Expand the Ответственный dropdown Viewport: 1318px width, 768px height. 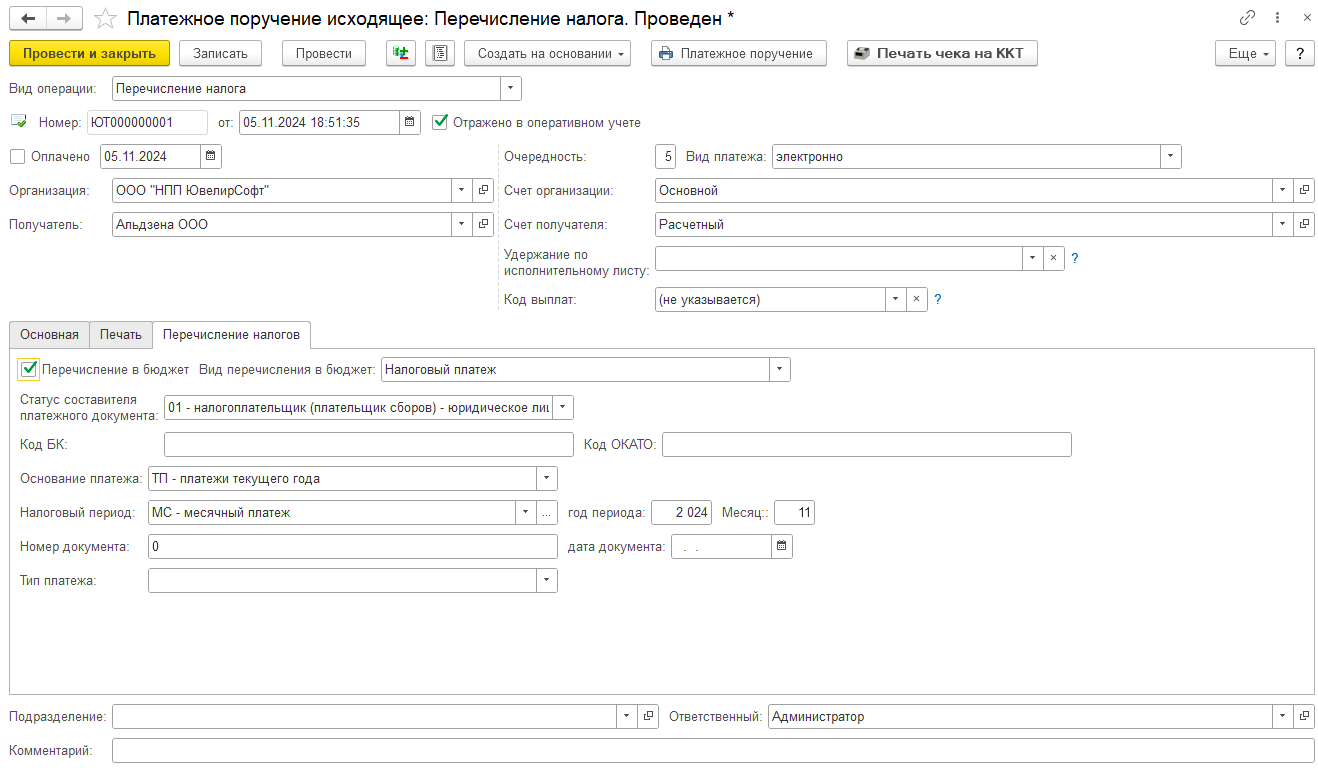(x=1283, y=716)
